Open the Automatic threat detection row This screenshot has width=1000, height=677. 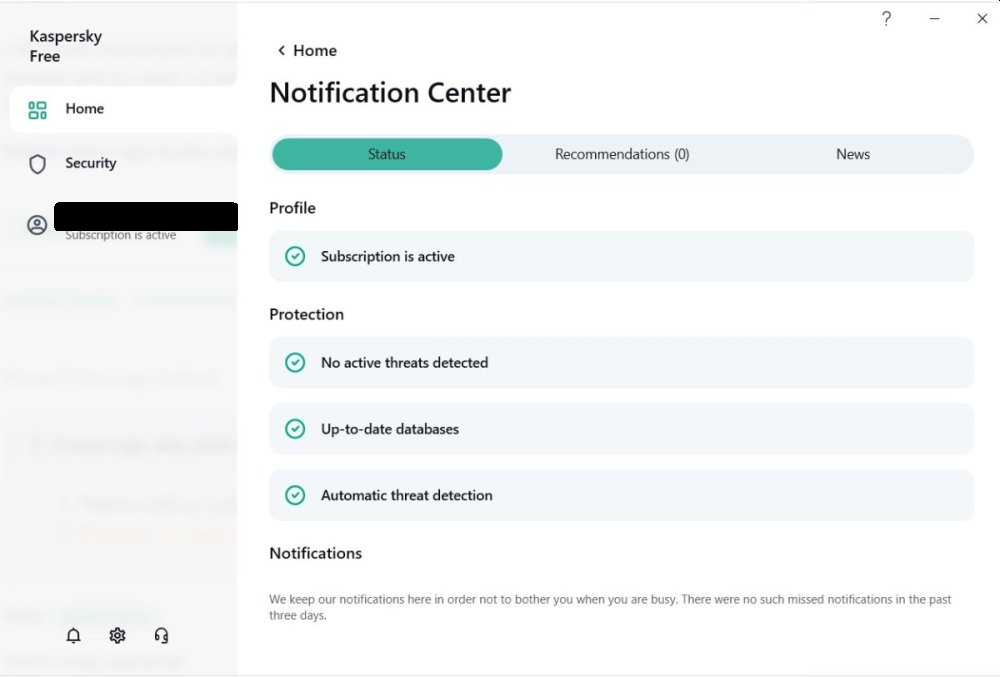[x=621, y=495]
